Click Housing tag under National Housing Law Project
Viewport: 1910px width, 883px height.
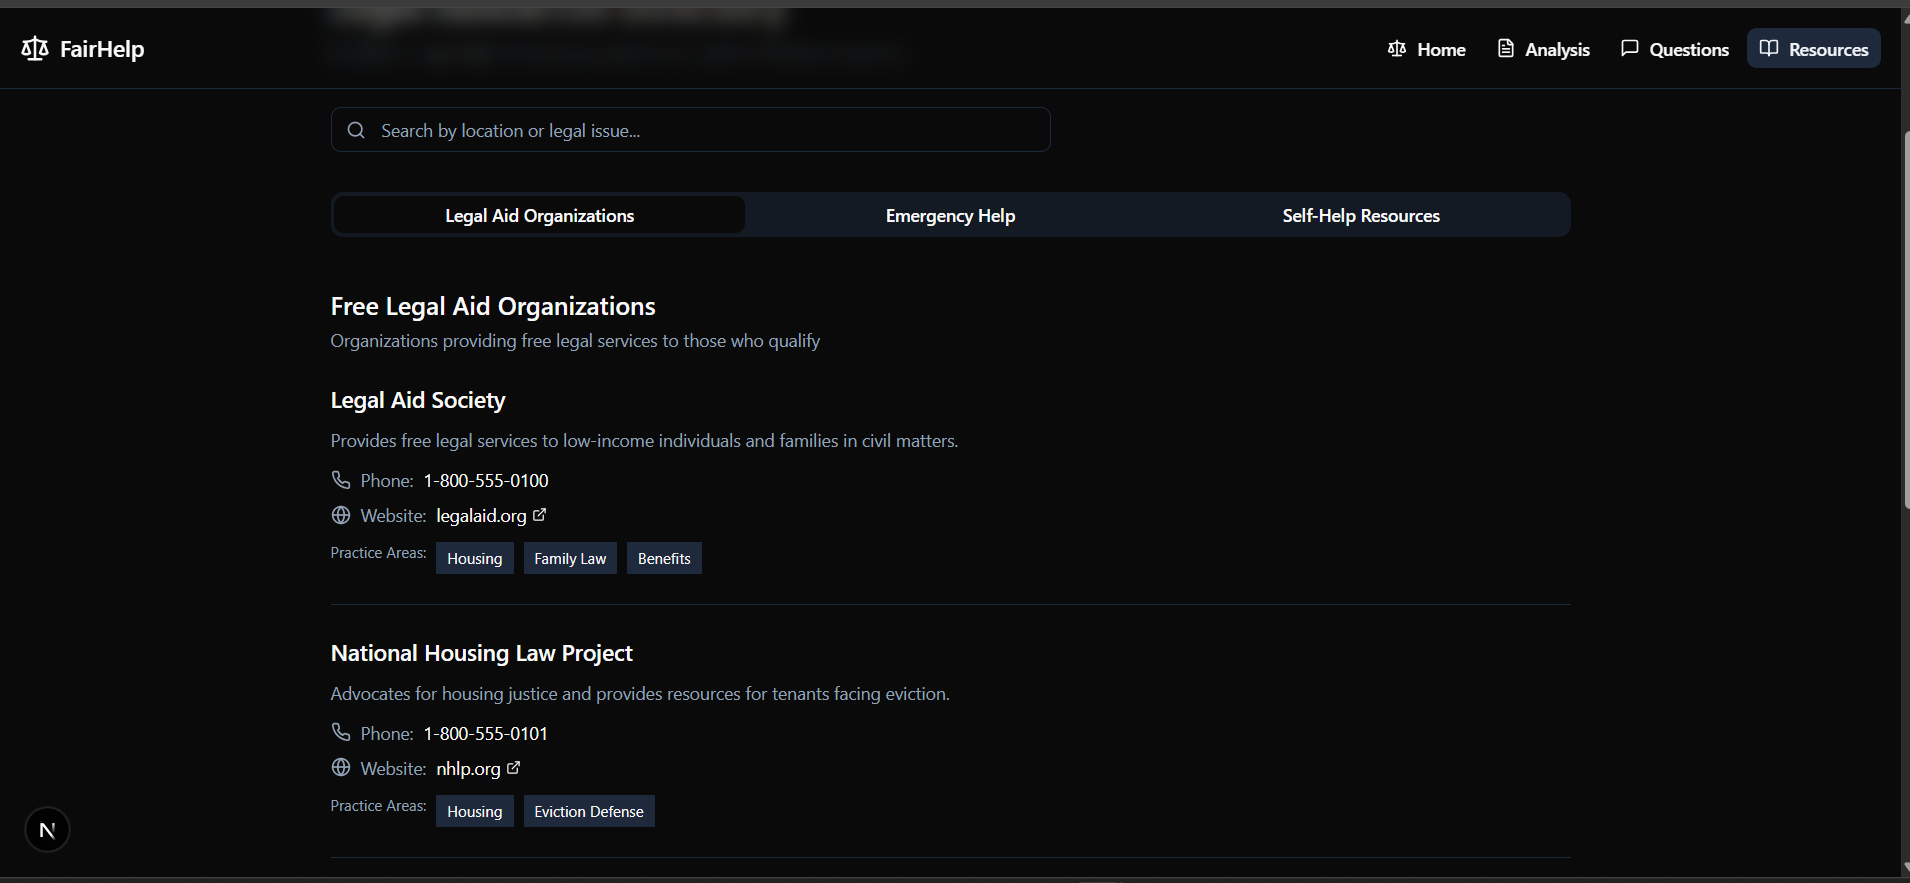click(475, 811)
